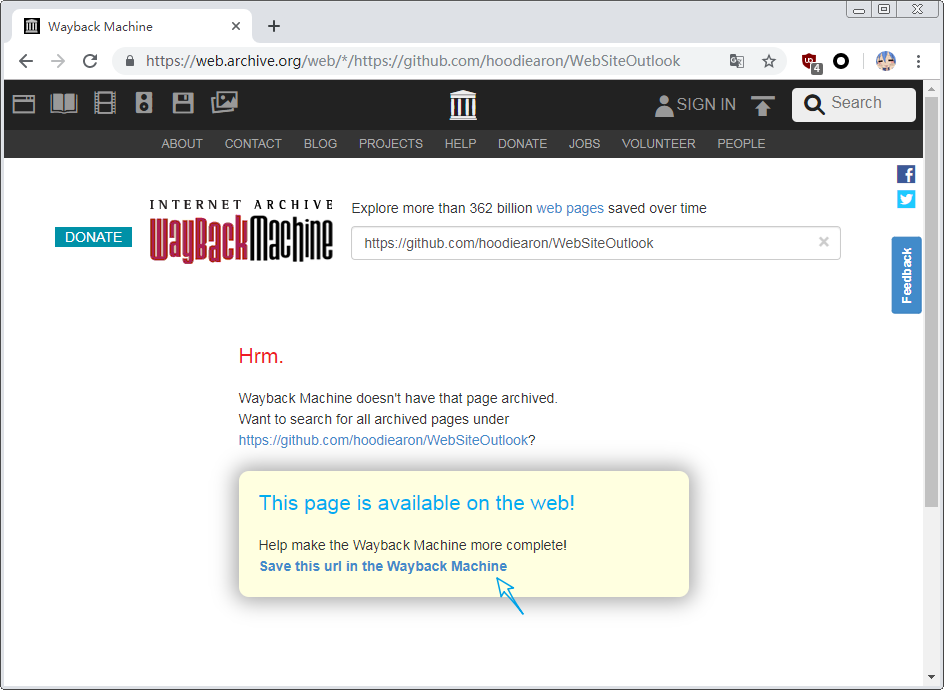The image size is (944, 690).
Task: Open the Audio speaker icon
Action: coord(144,103)
